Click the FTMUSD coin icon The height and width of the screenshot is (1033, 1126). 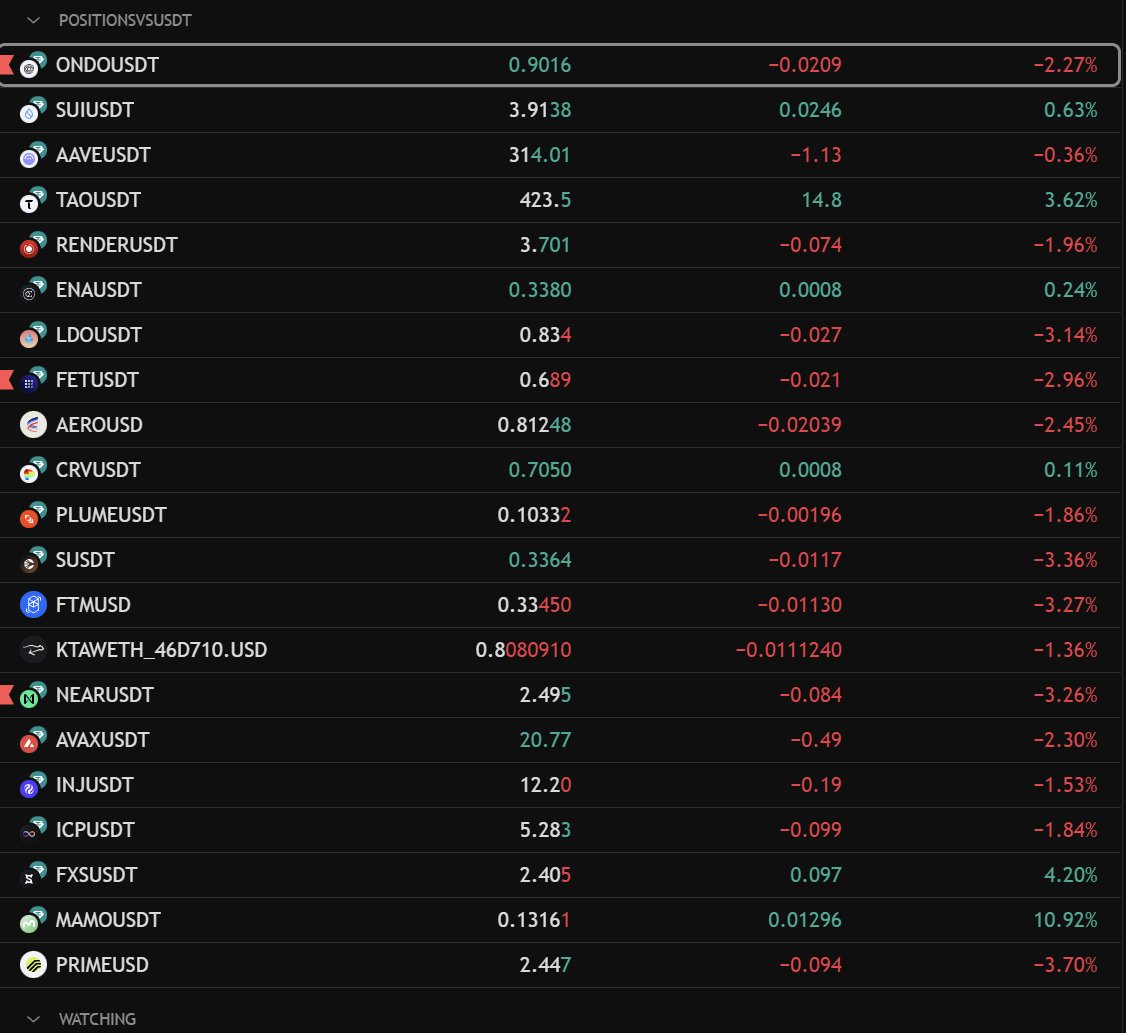click(x=33, y=605)
